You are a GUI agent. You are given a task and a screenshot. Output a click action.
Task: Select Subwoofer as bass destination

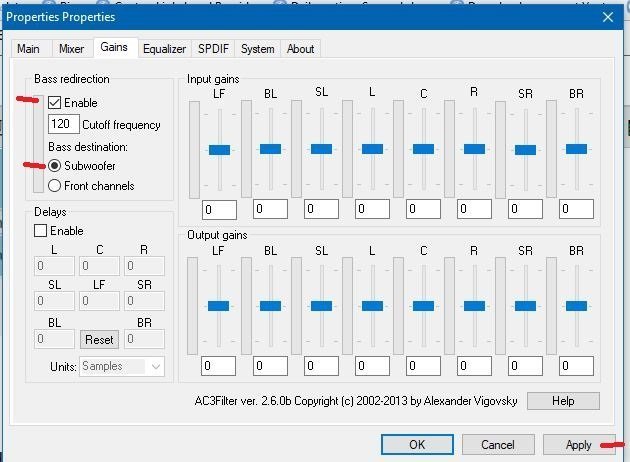(55, 166)
